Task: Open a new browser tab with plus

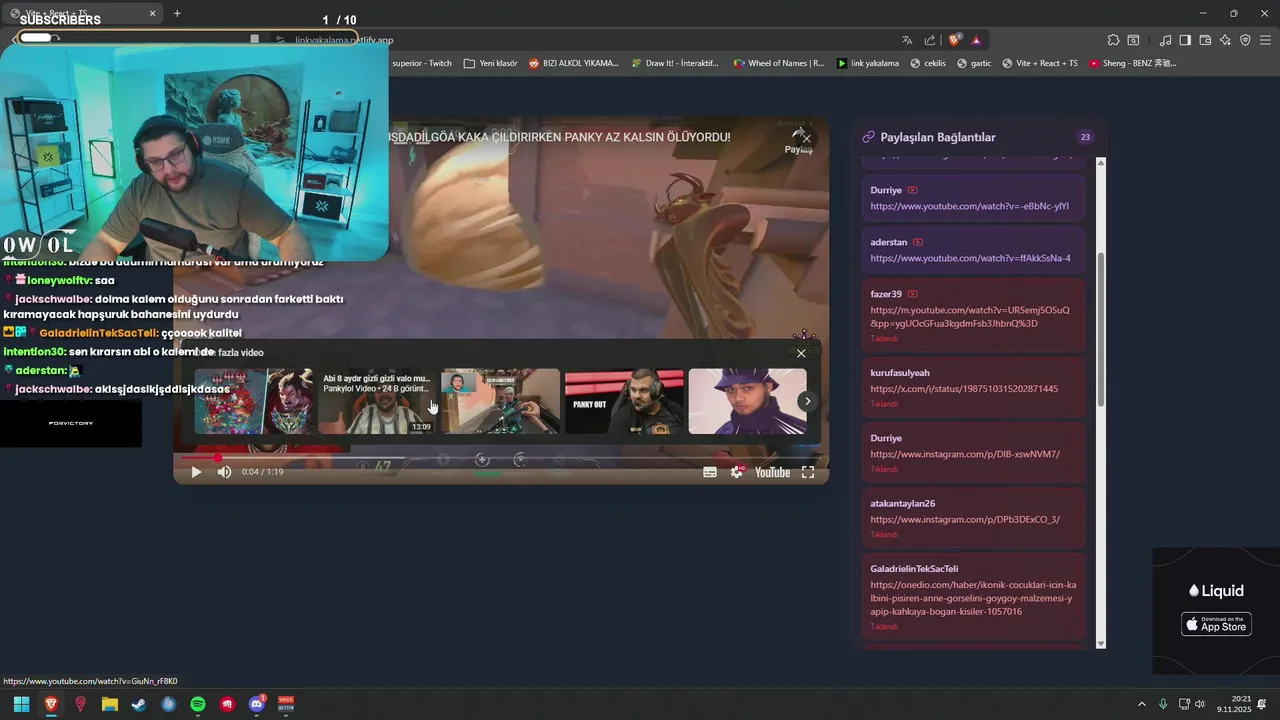Action: click(x=177, y=13)
